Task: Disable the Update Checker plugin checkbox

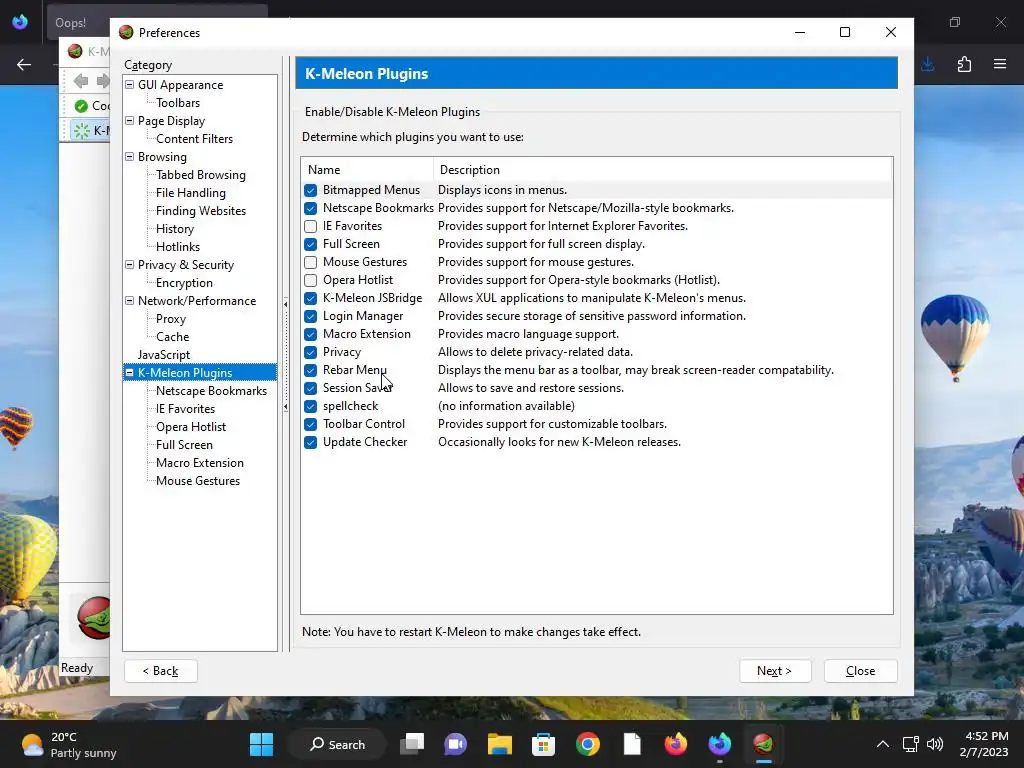Action: coord(311,442)
